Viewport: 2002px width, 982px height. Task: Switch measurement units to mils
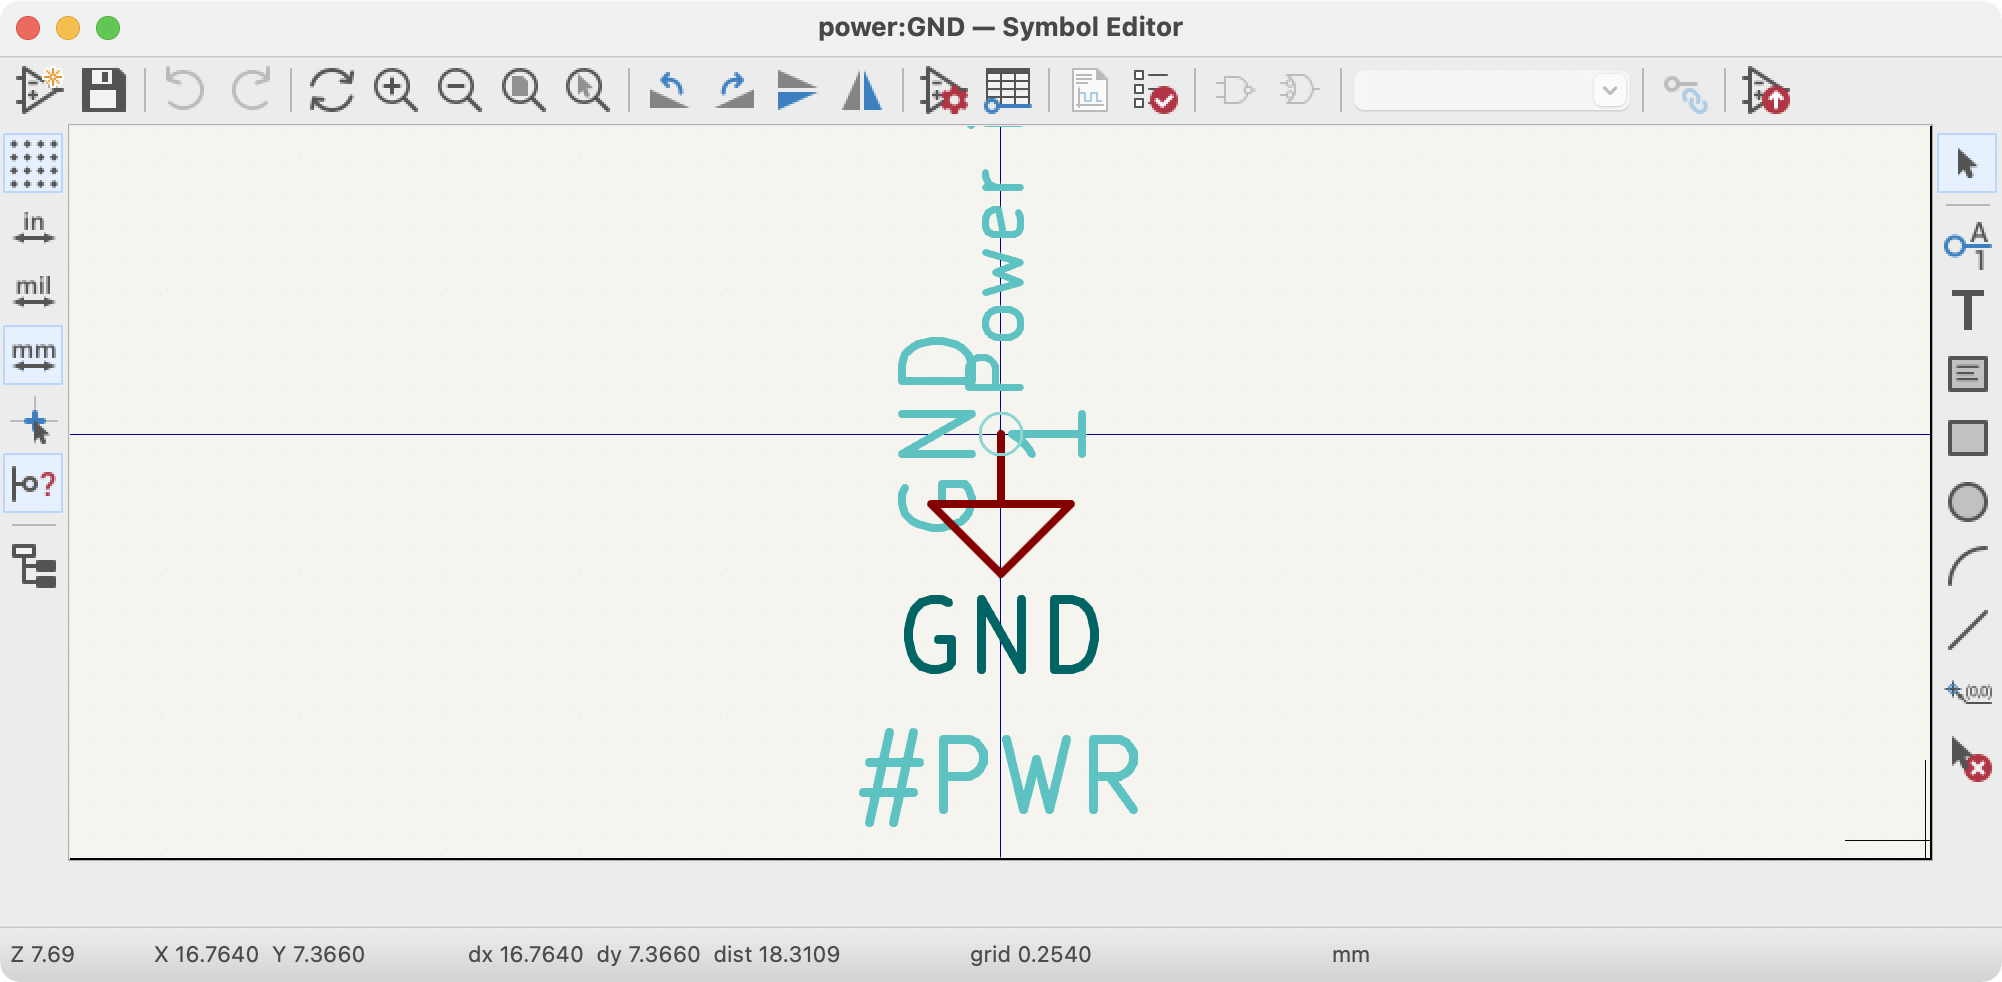pyautogui.click(x=33, y=289)
